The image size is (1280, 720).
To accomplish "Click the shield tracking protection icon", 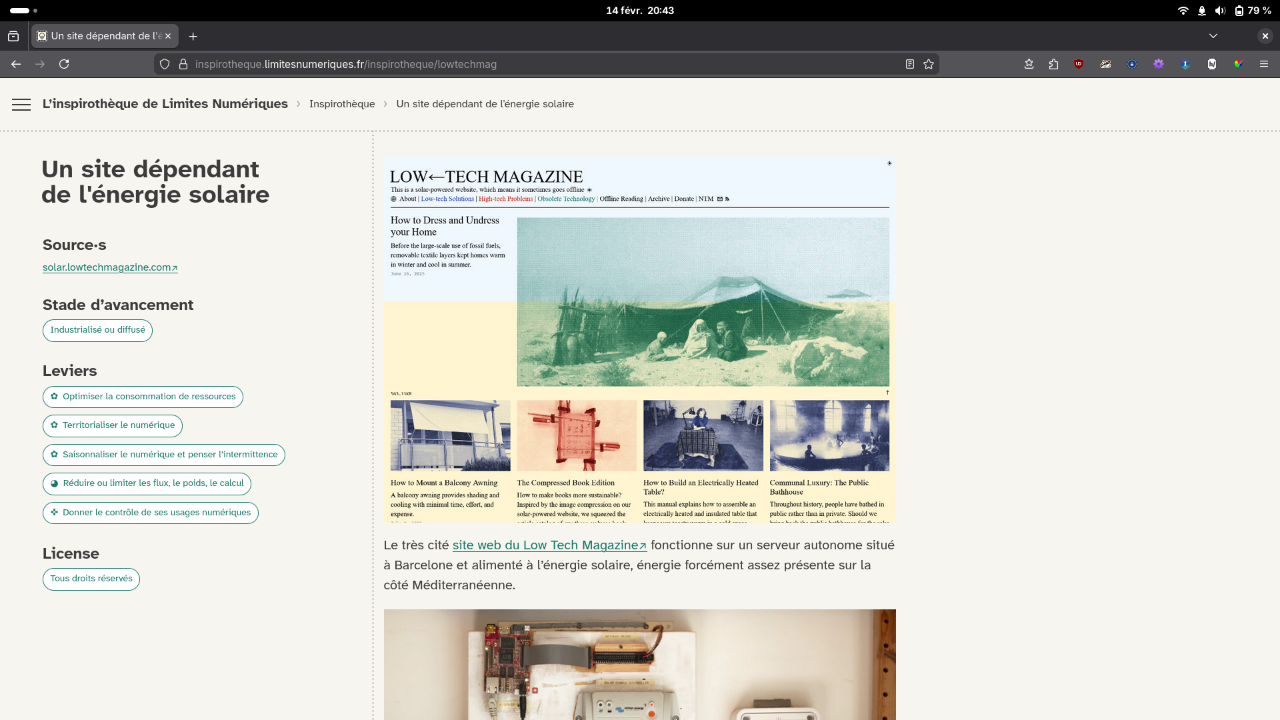I will coord(165,64).
